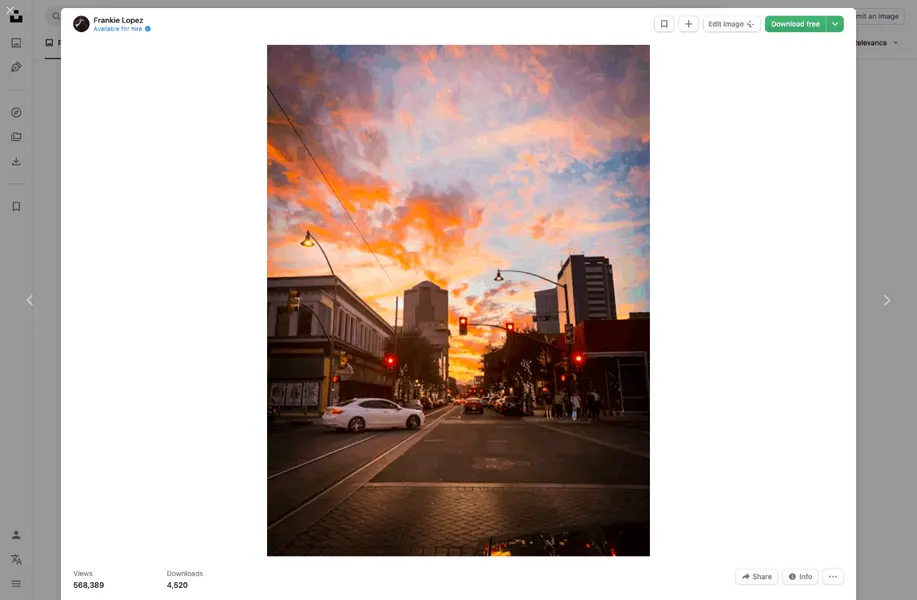Open the language translation icon
The width and height of the screenshot is (917, 600).
(16, 559)
